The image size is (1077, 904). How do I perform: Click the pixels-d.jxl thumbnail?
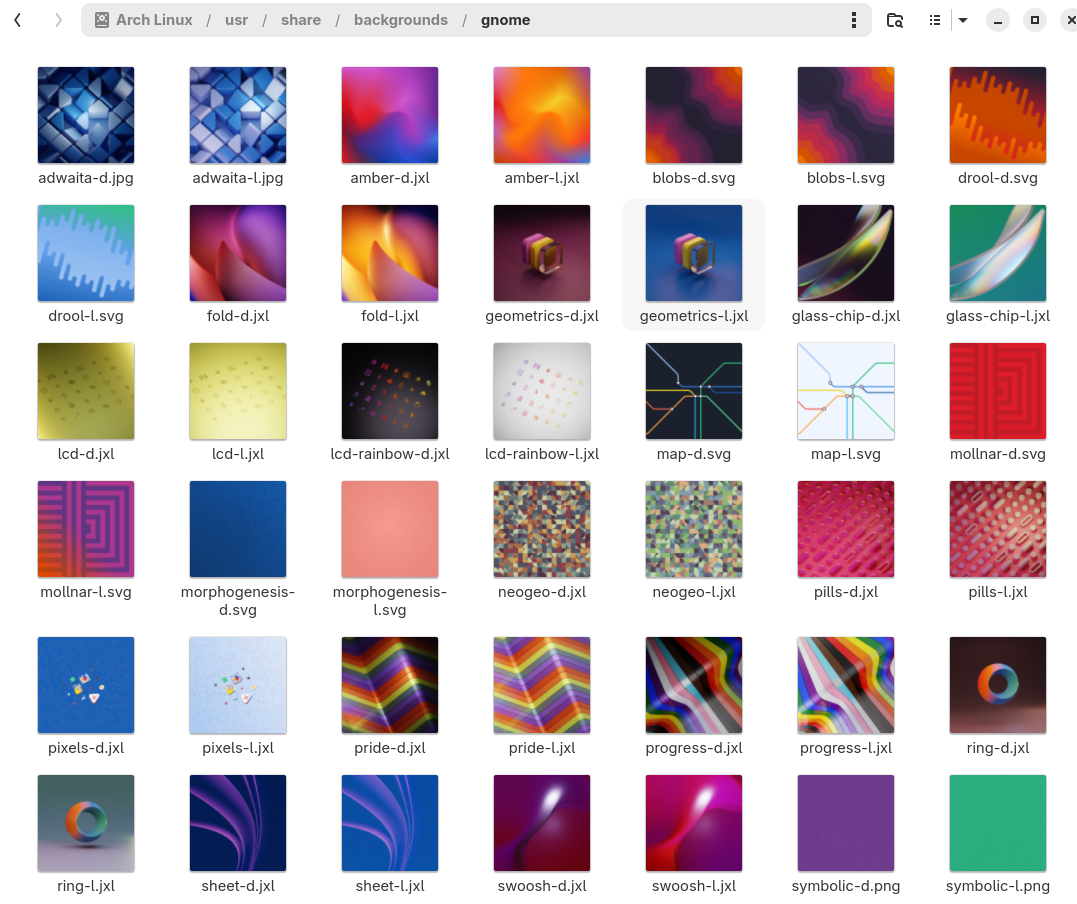(86, 685)
